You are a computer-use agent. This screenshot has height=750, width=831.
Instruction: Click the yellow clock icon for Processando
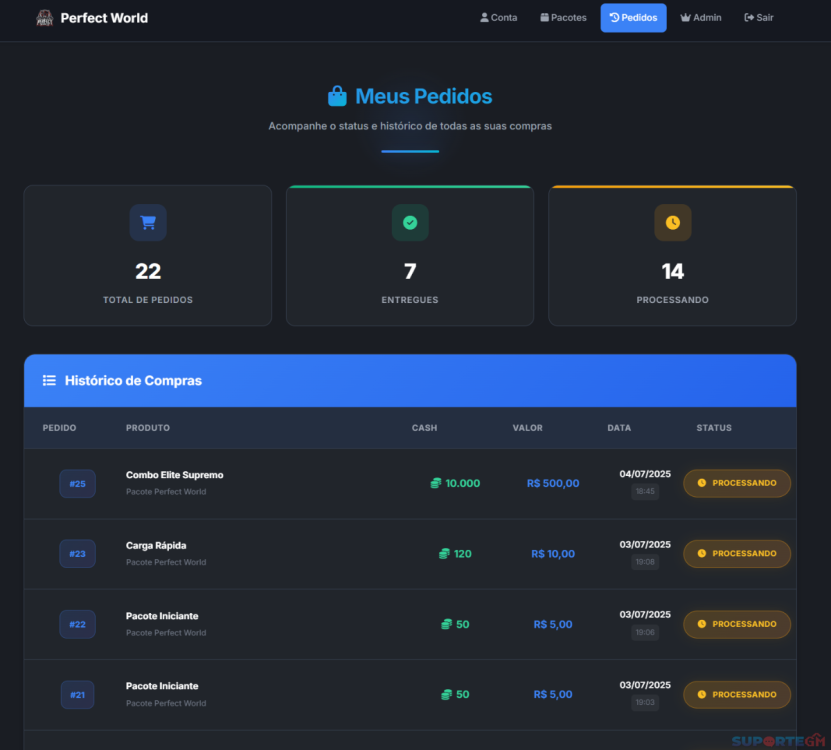coord(672,223)
